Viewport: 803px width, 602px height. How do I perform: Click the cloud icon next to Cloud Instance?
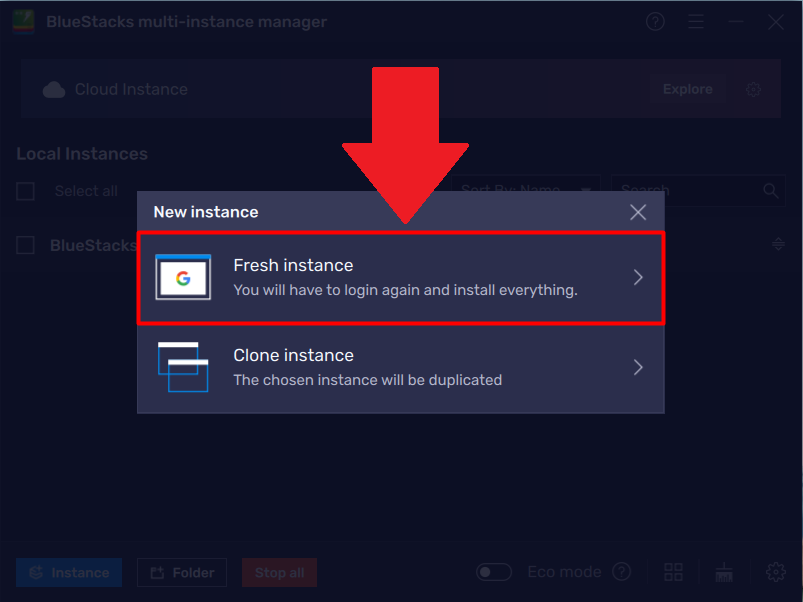pos(54,90)
